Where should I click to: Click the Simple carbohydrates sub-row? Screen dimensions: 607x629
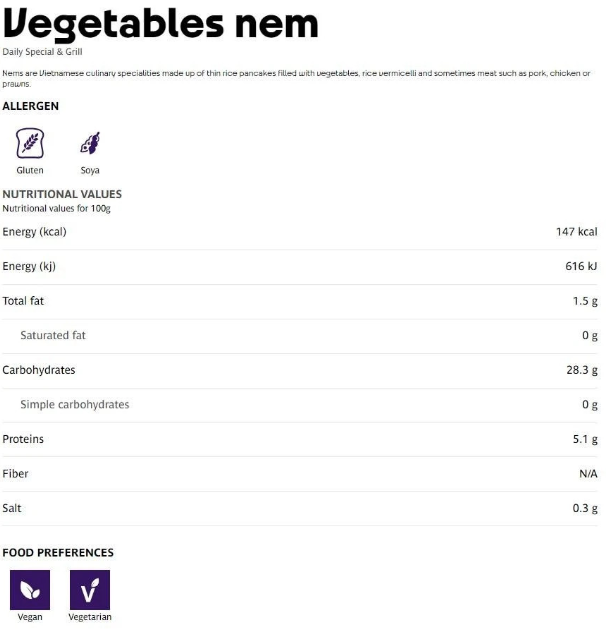coord(75,405)
